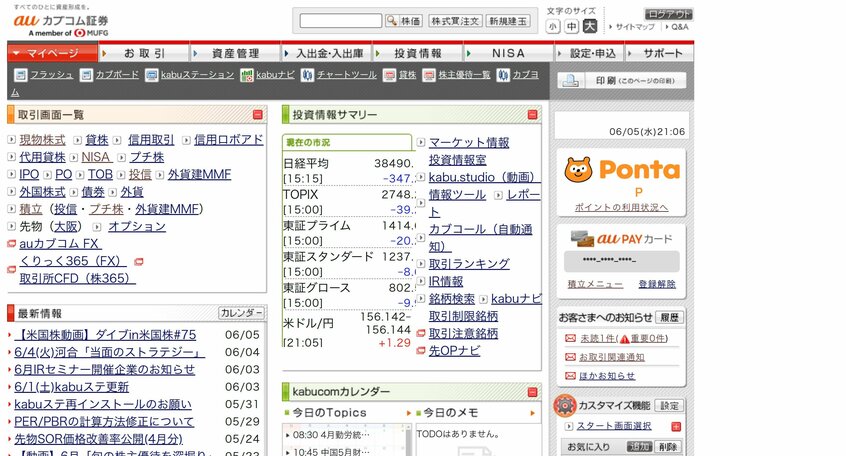Collapse the 取引画面一覧 panel
The image size is (846, 456).
(257, 114)
